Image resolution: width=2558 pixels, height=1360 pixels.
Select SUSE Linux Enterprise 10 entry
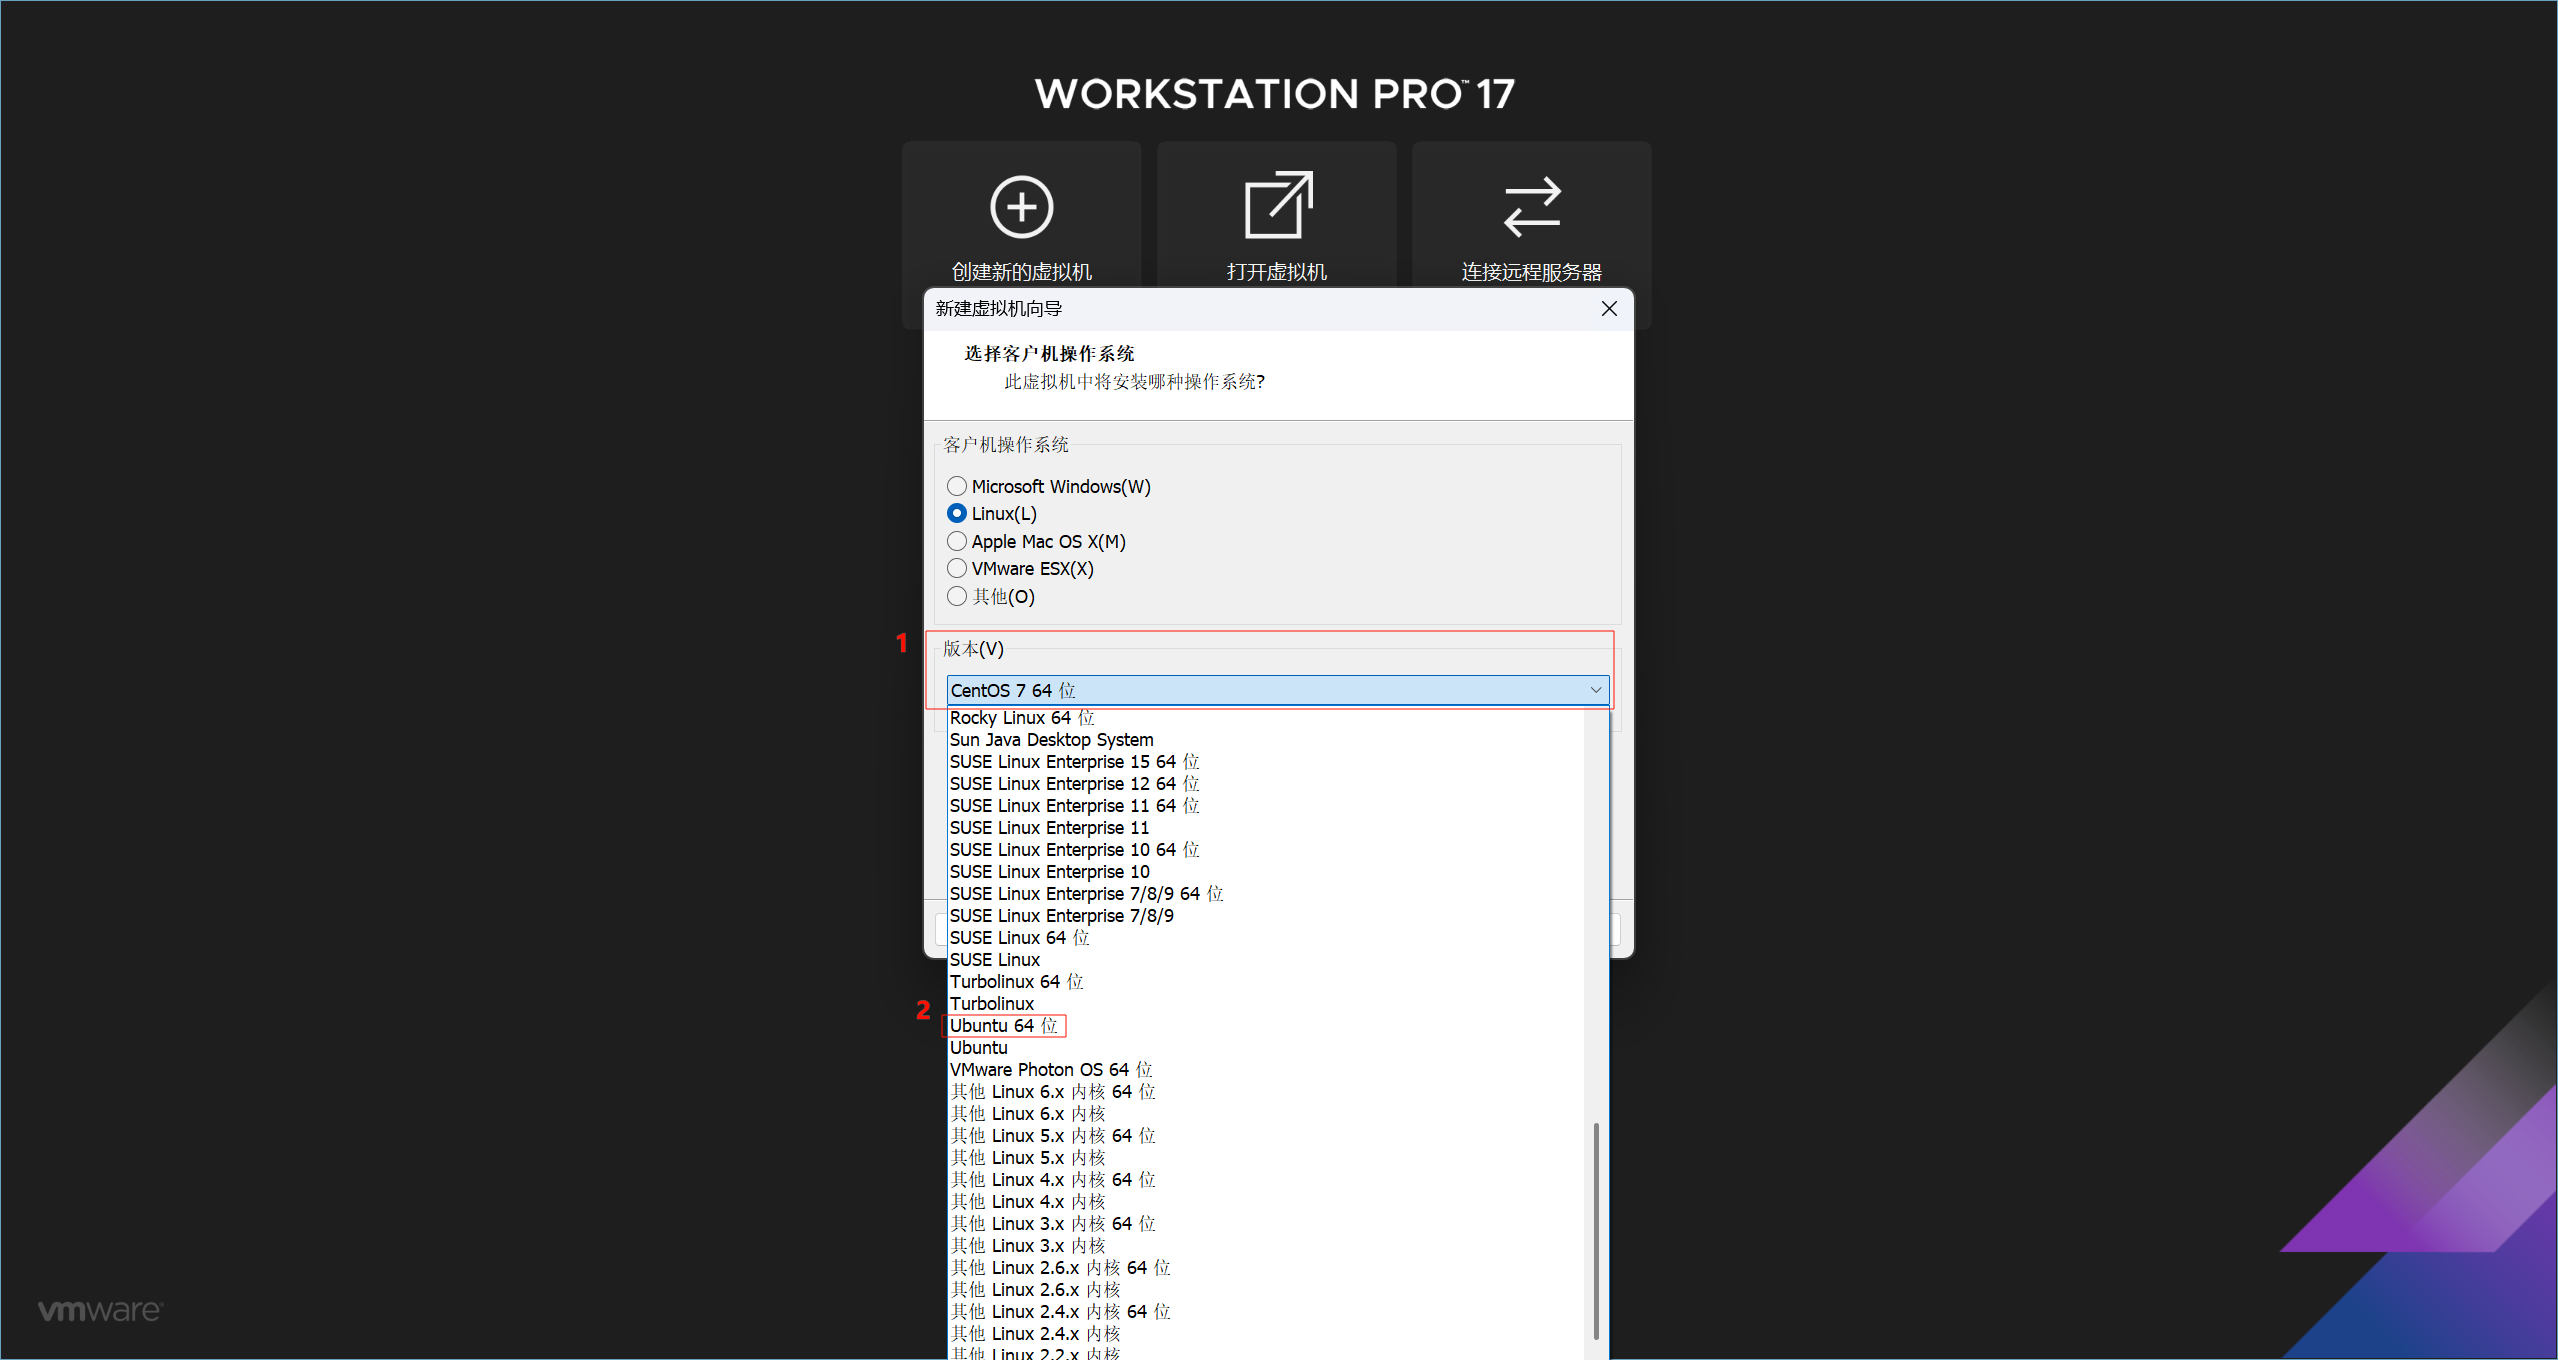[x=1265, y=872]
